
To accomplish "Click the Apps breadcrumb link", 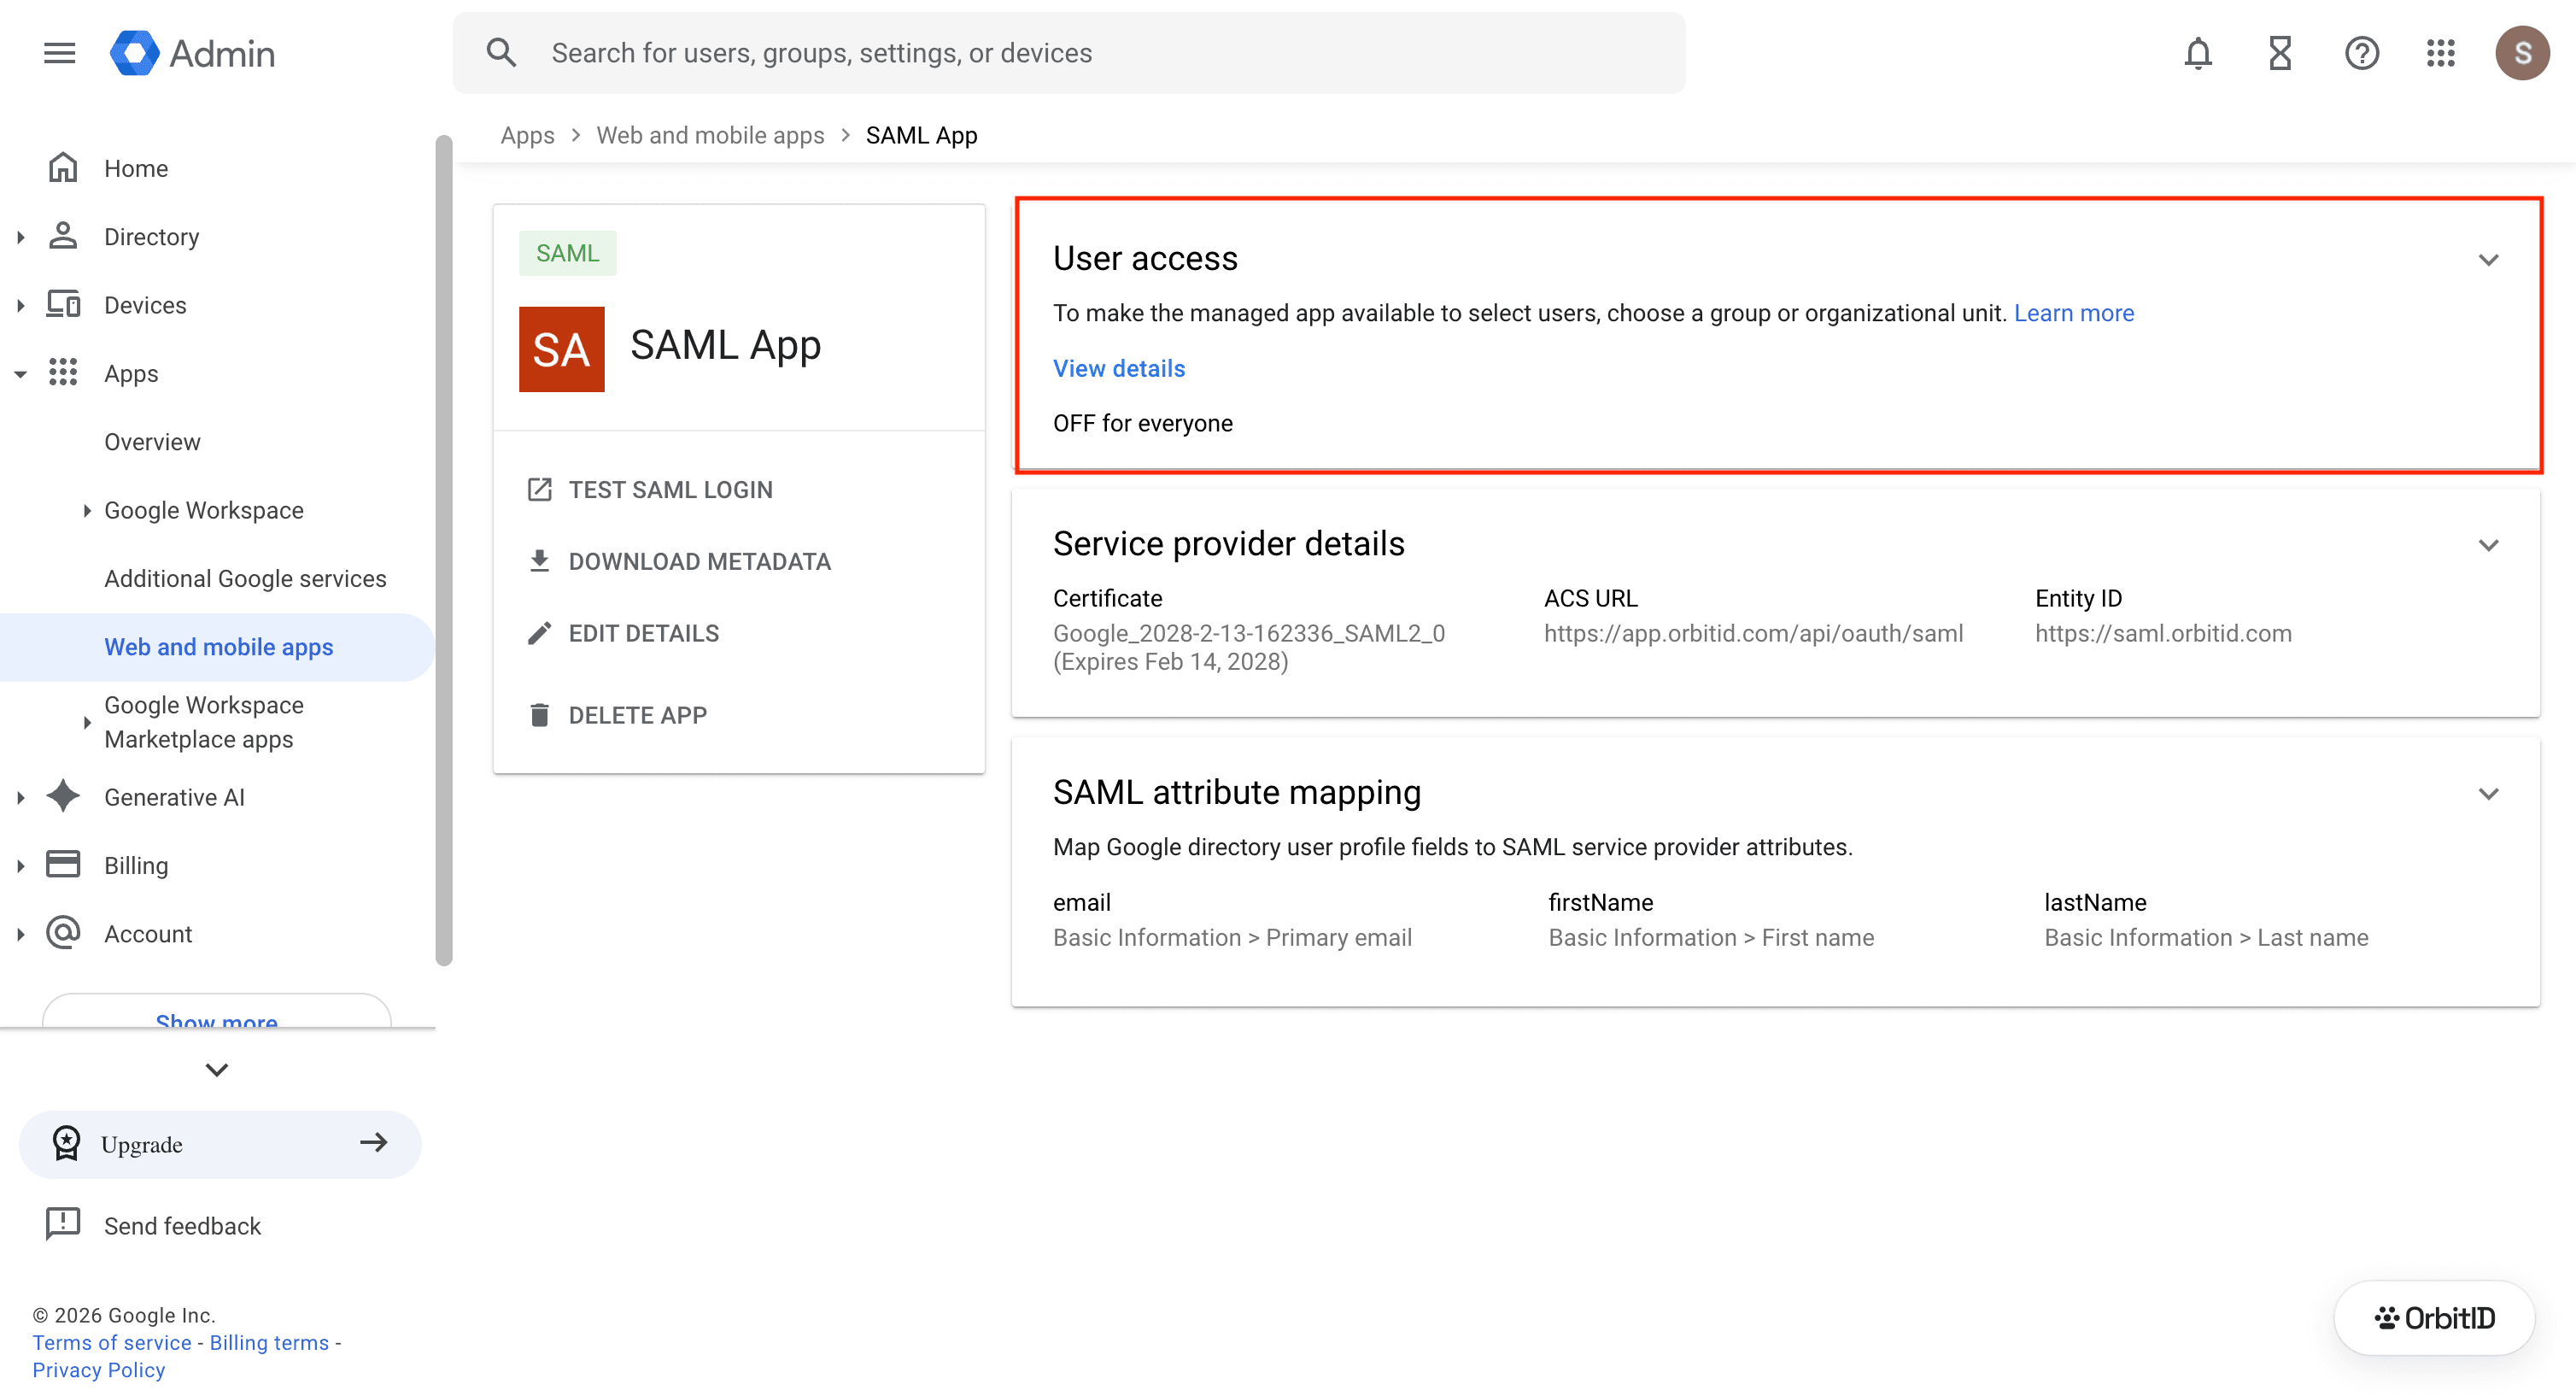I will (527, 135).
